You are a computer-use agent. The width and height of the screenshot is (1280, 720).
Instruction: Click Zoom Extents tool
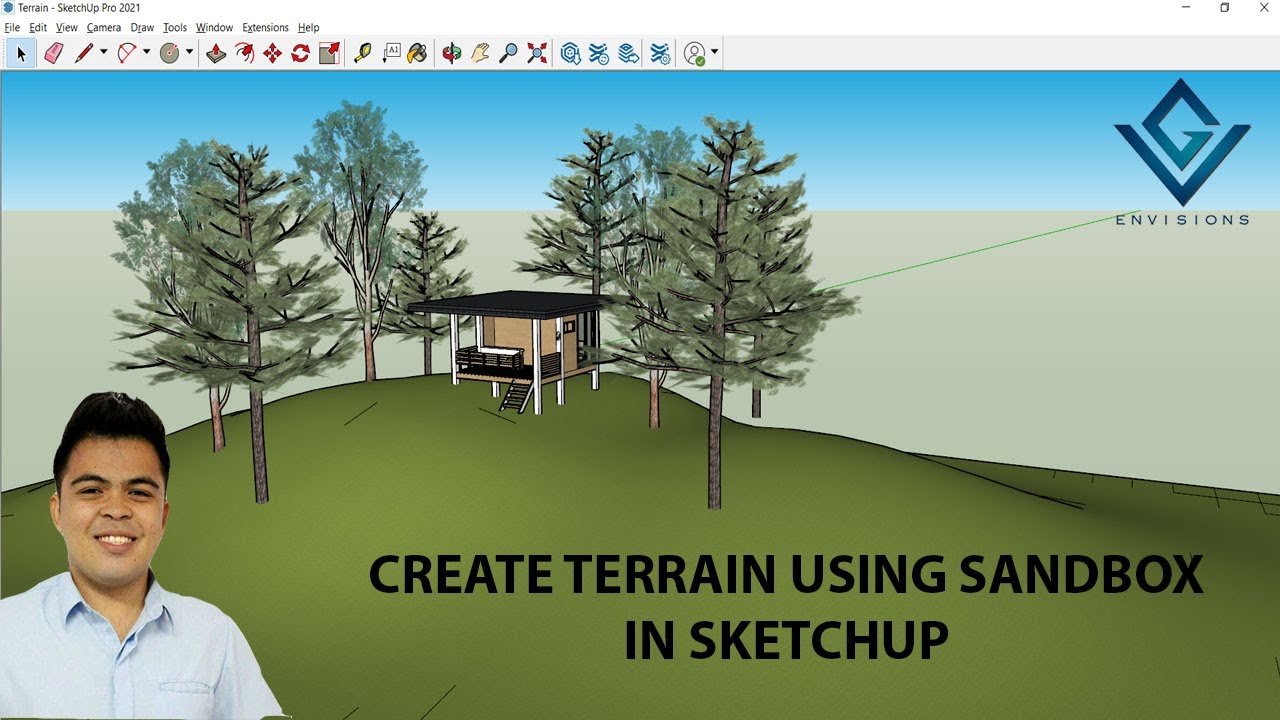tap(537, 53)
